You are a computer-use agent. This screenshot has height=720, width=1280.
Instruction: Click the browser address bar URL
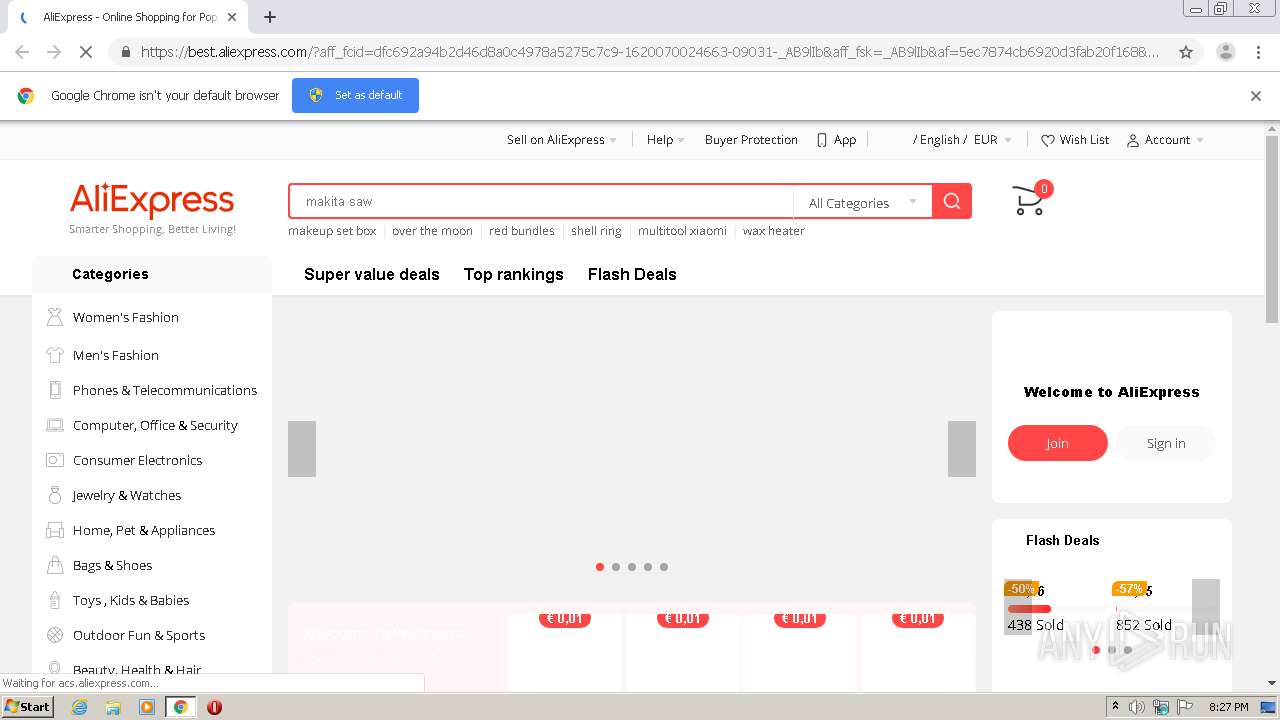[x=650, y=52]
